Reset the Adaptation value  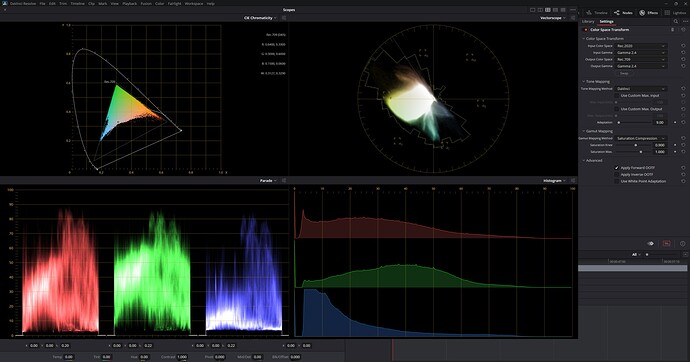tap(683, 122)
